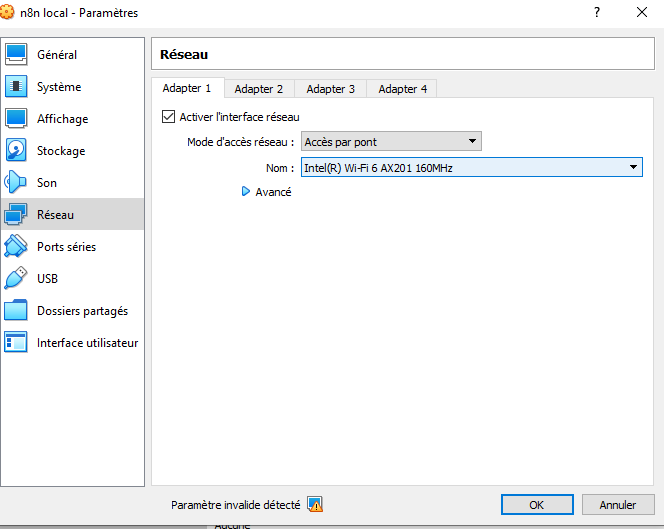Switch to the Adapter 3 tab
Screen dimensions: 664x529
click(330, 89)
